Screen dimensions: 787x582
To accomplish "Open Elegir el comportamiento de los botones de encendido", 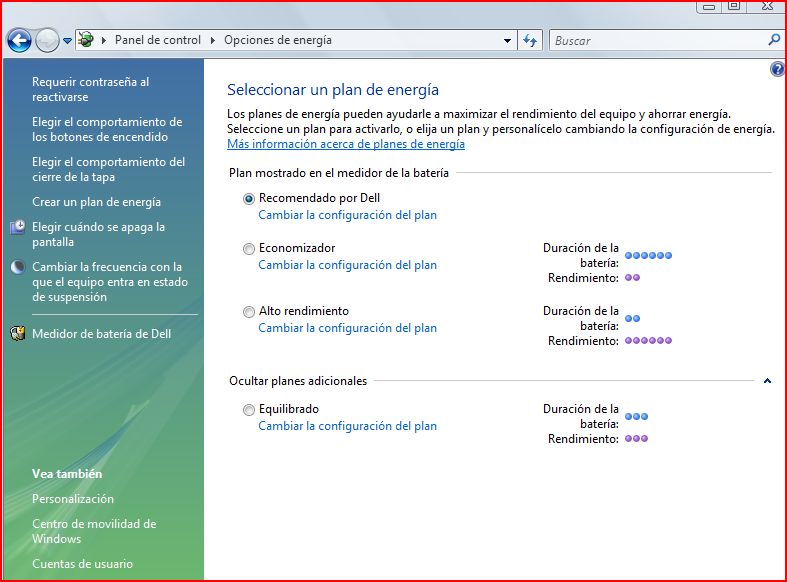I will coord(107,129).
